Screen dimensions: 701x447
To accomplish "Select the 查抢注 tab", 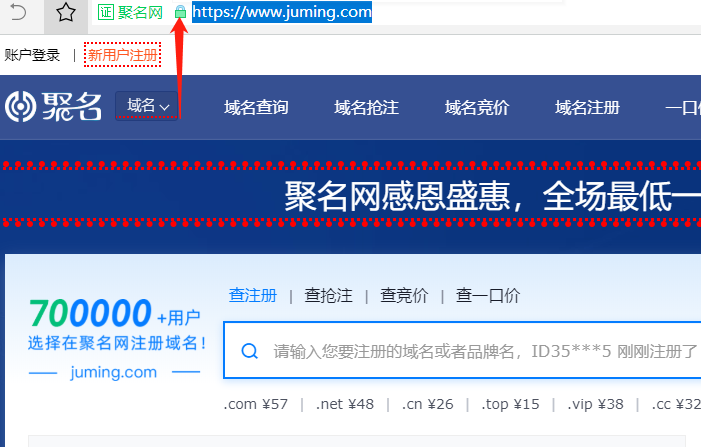I will coord(329,295).
